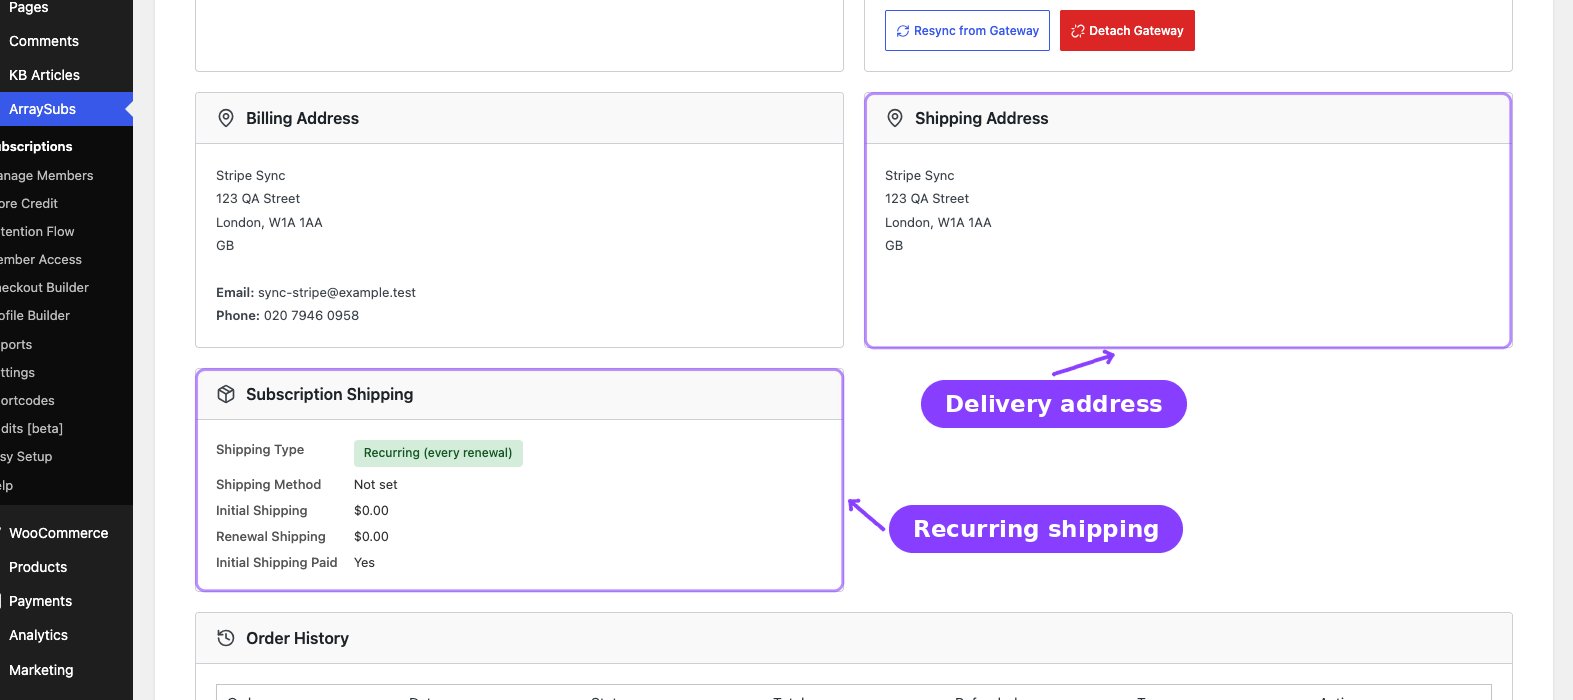Click the phone number 020 7946 0958

311,315
